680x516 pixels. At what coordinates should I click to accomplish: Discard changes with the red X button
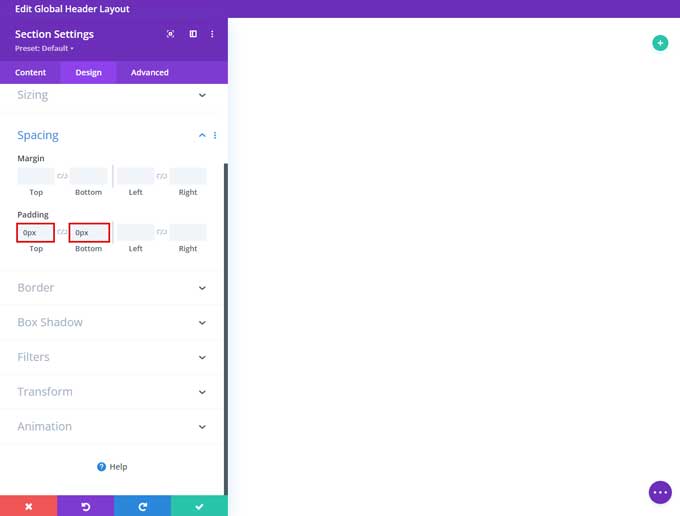point(28,506)
